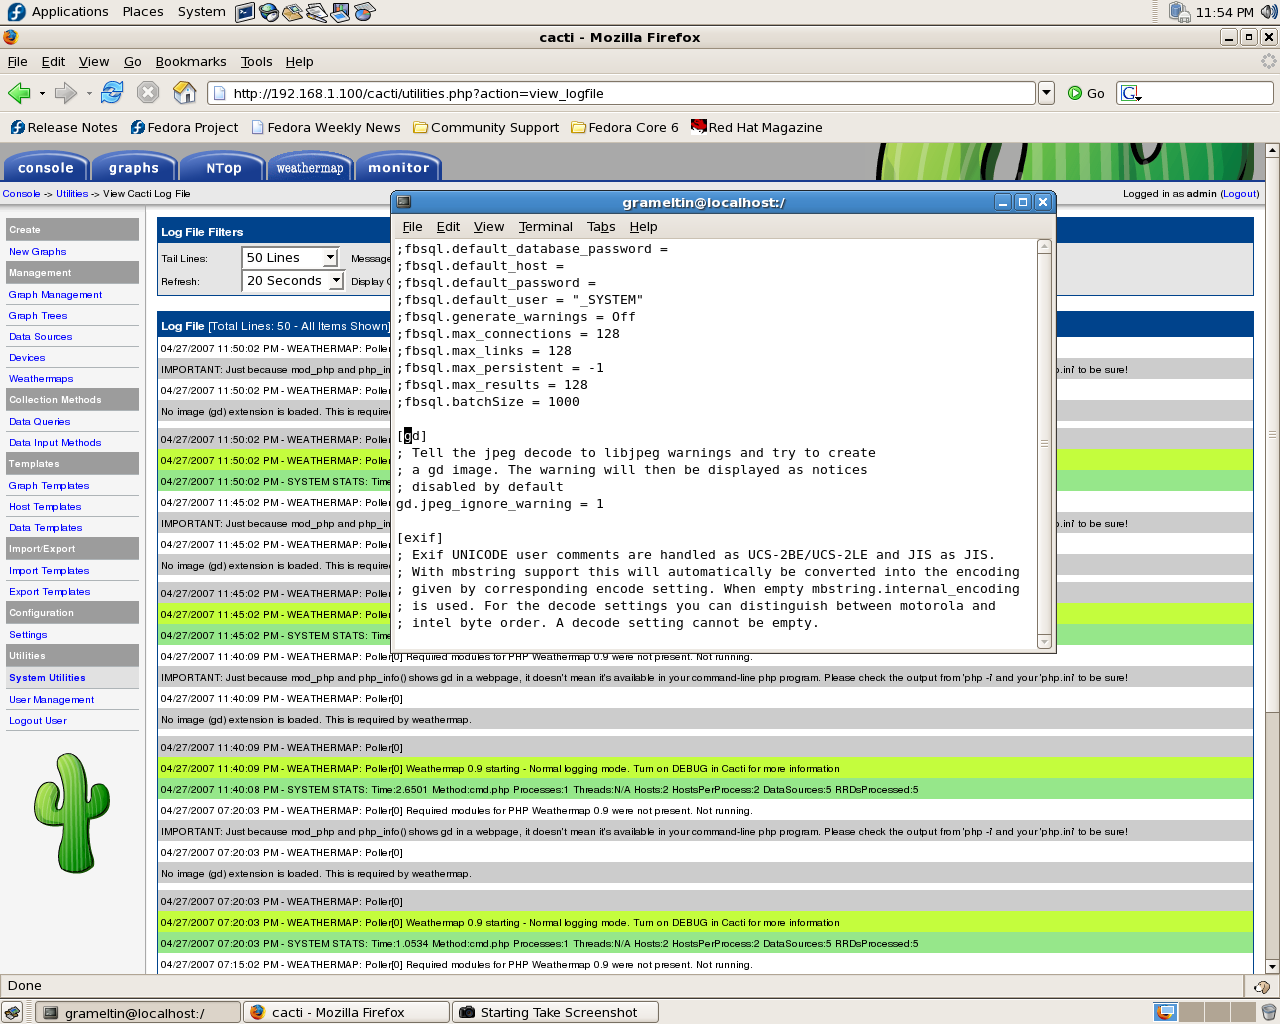The image size is (1280, 1024).
Task: Open Firefox Tools menu
Action: pos(256,61)
